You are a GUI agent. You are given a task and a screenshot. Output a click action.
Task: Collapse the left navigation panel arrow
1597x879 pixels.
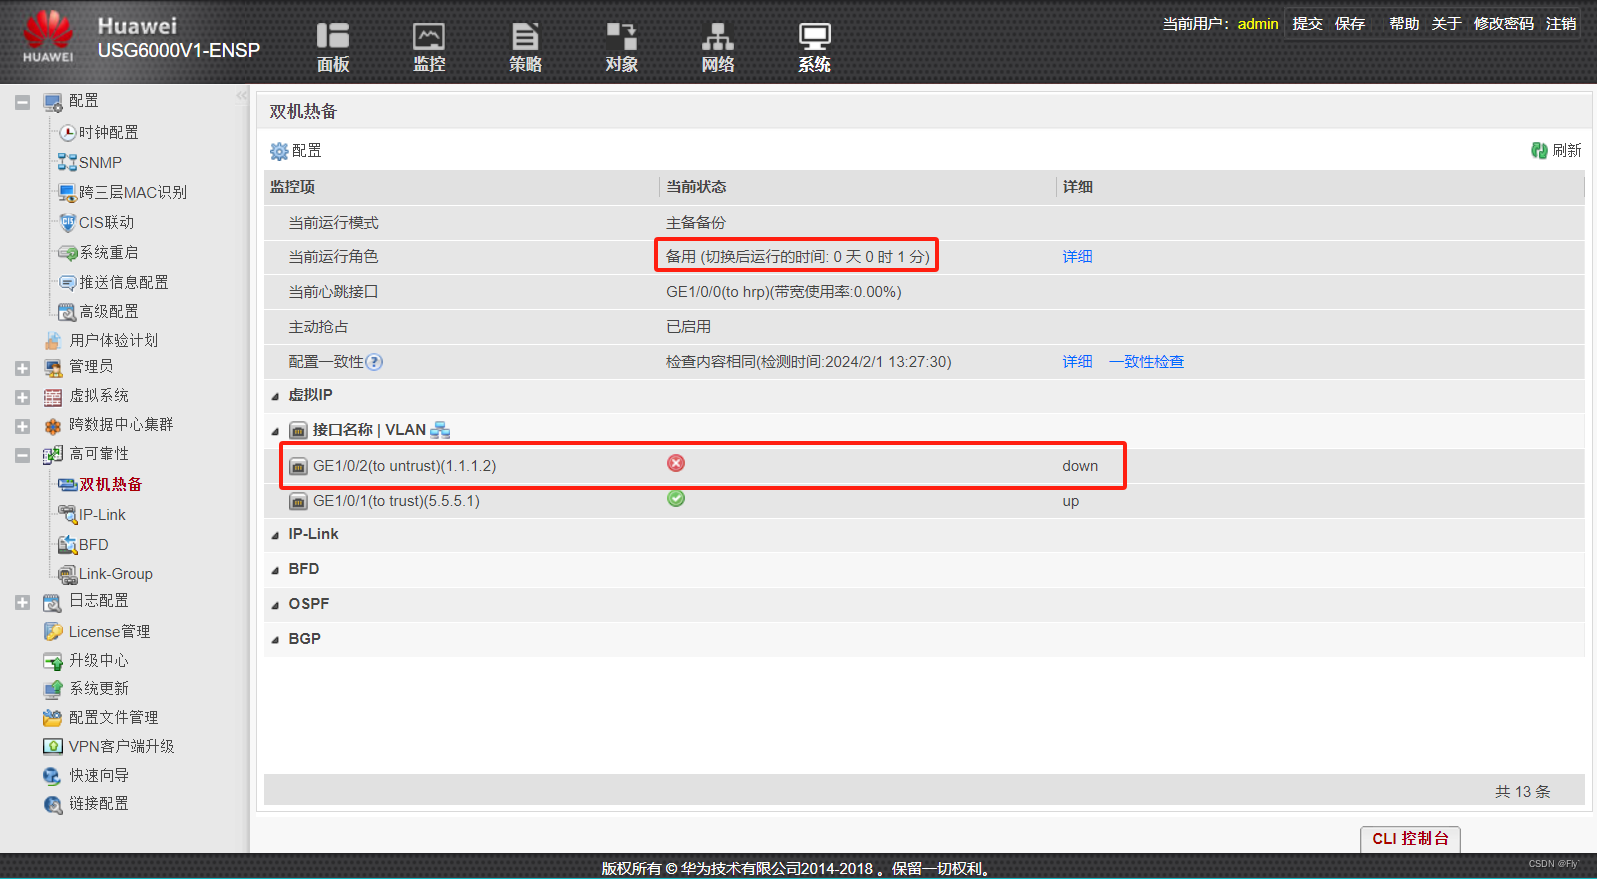pos(241,96)
